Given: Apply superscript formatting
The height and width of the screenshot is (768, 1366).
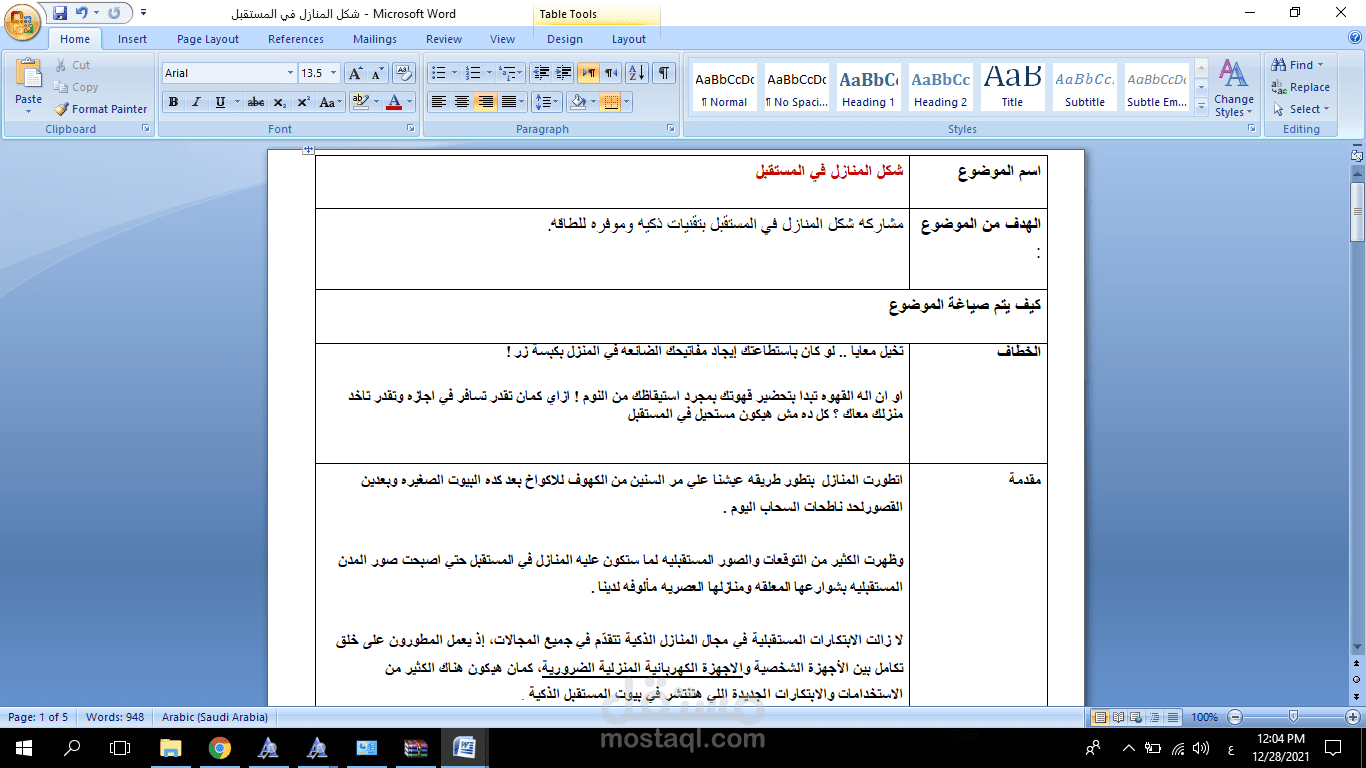Looking at the screenshot, I should [x=302, y=102].
